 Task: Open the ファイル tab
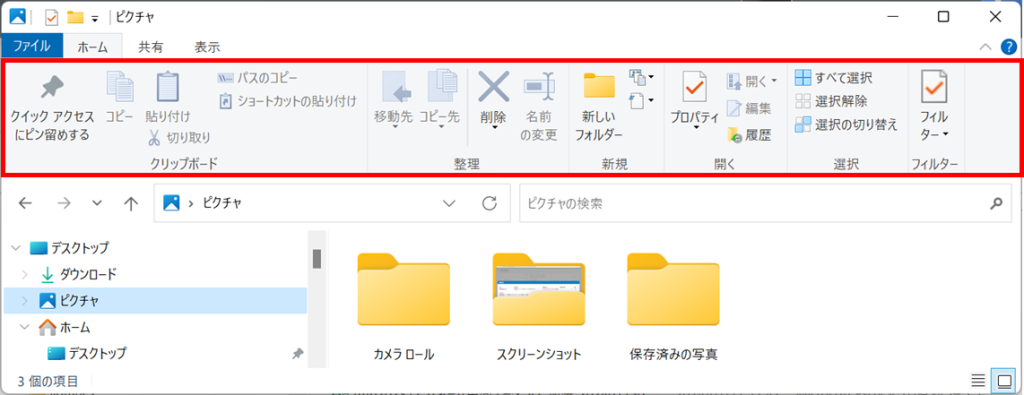32,46
